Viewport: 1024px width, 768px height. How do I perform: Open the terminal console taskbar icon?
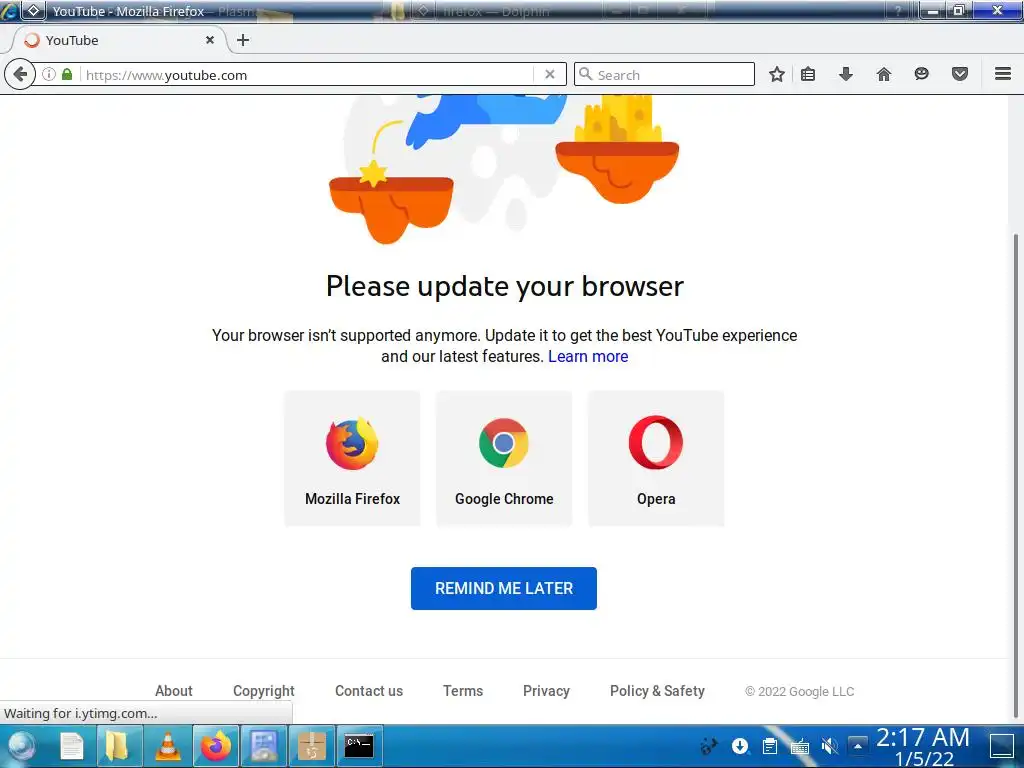coord(359,746)
